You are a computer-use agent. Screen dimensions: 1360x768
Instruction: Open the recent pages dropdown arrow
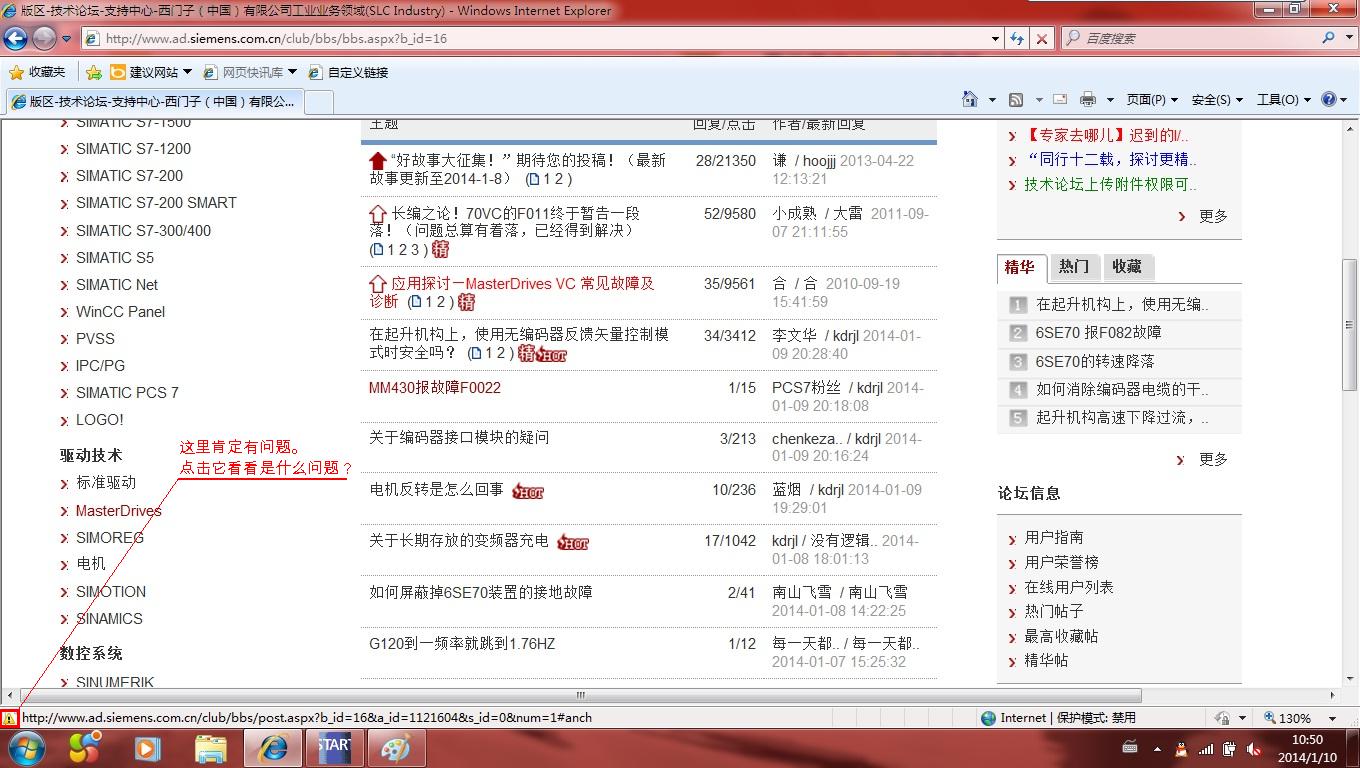point(66,39)
